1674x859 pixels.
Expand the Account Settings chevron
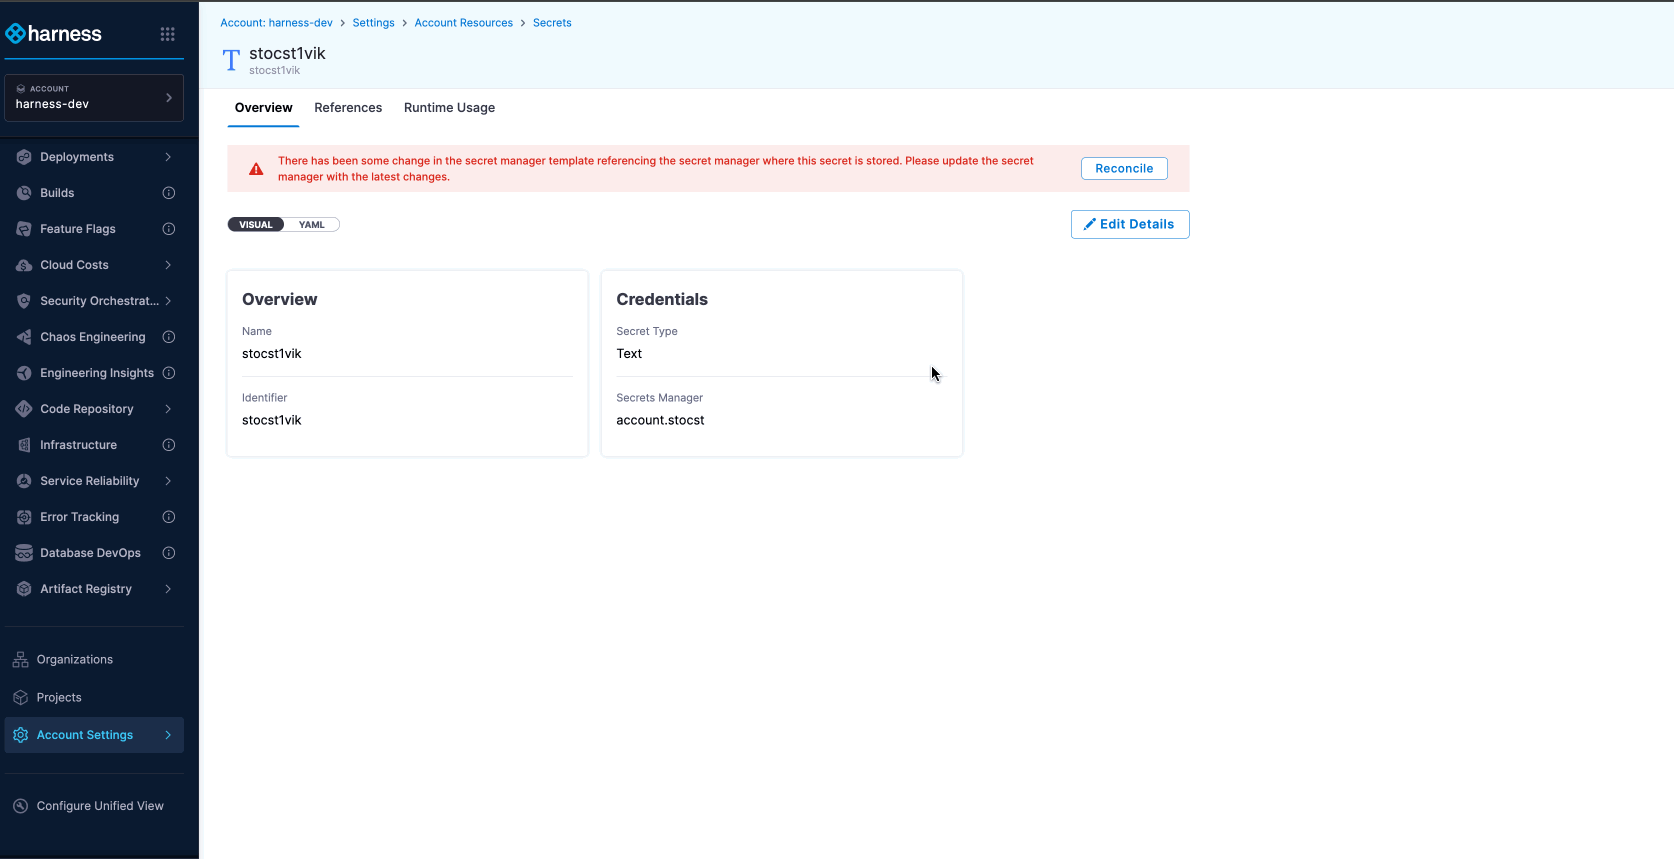(x=168, y=735)
